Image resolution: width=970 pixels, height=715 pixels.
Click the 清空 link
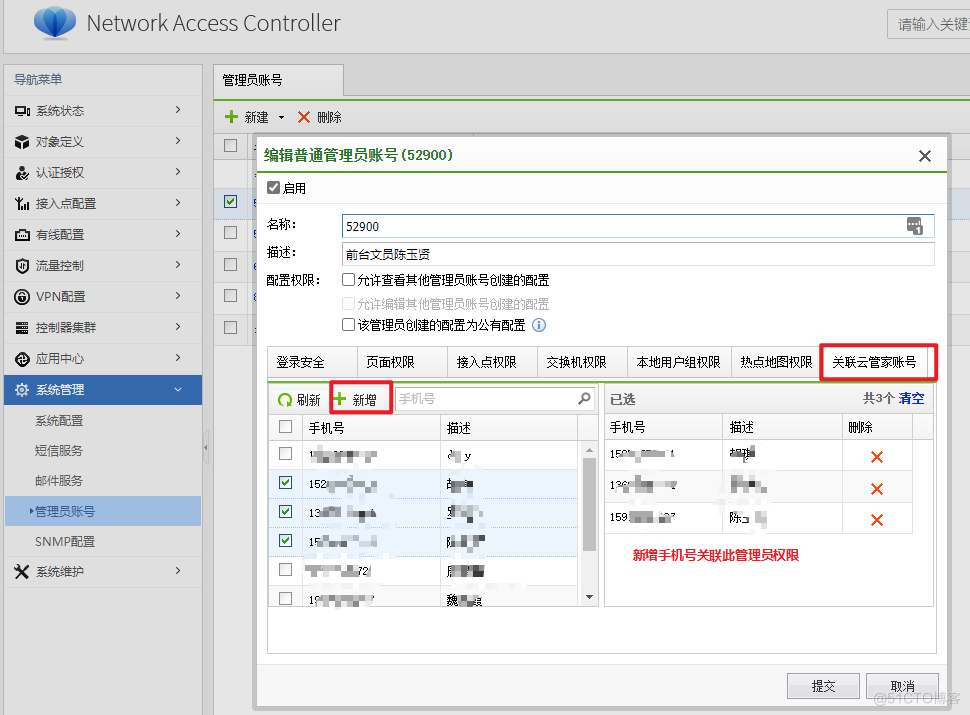(911, 398)
